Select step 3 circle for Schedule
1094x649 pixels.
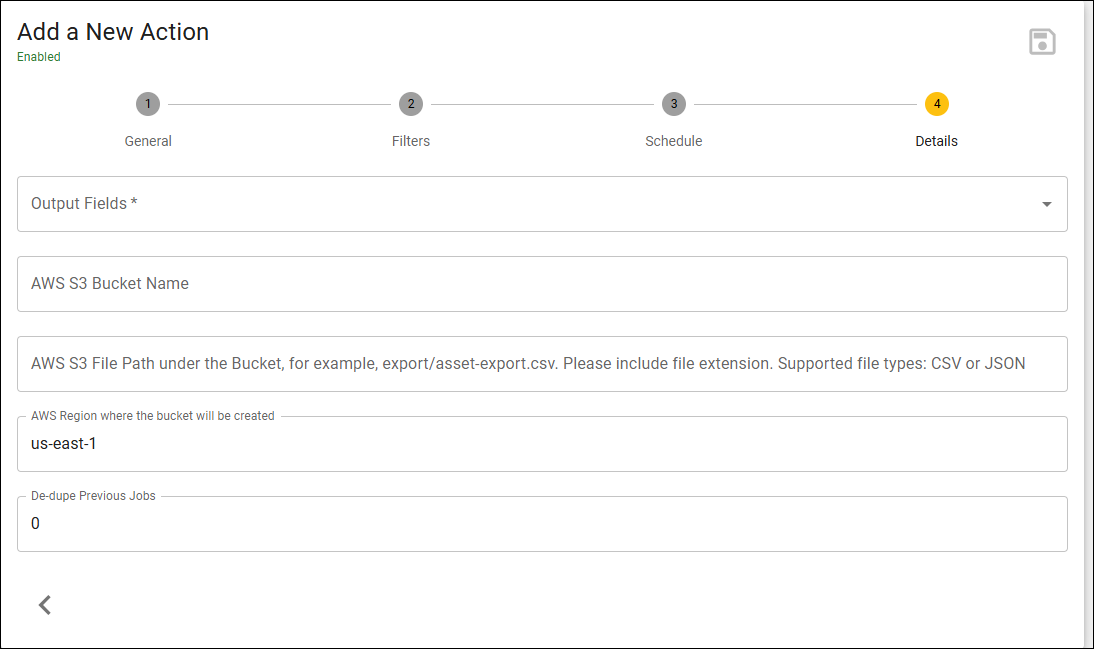[x=674, y=104]
